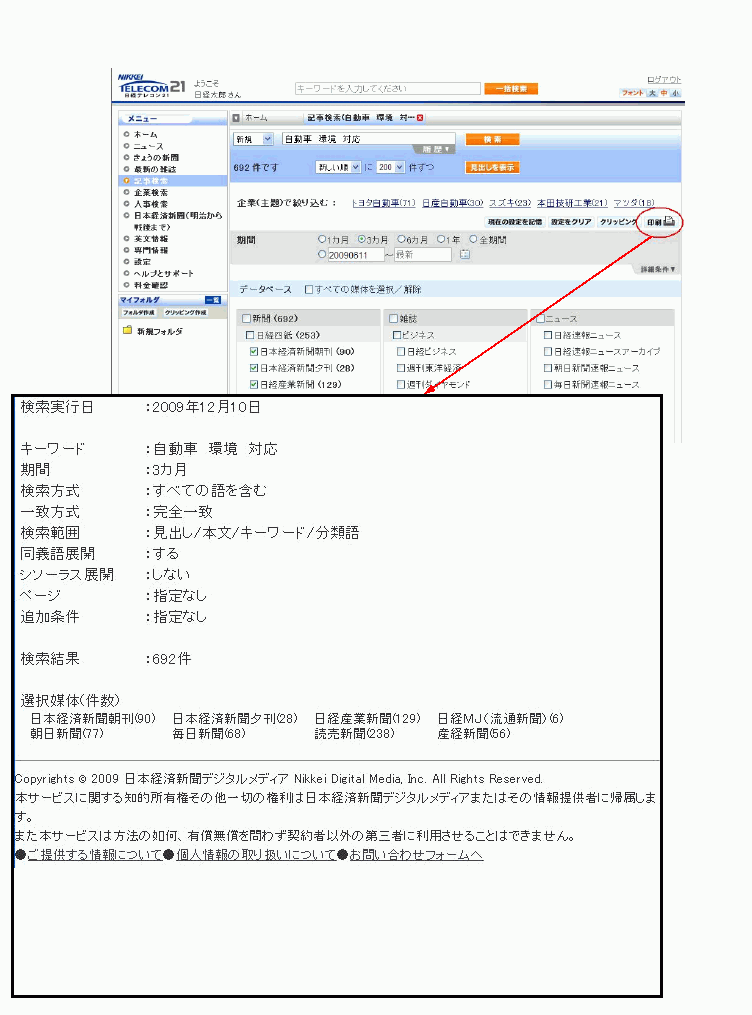Select the large (大) font size icon

[652, 93]
